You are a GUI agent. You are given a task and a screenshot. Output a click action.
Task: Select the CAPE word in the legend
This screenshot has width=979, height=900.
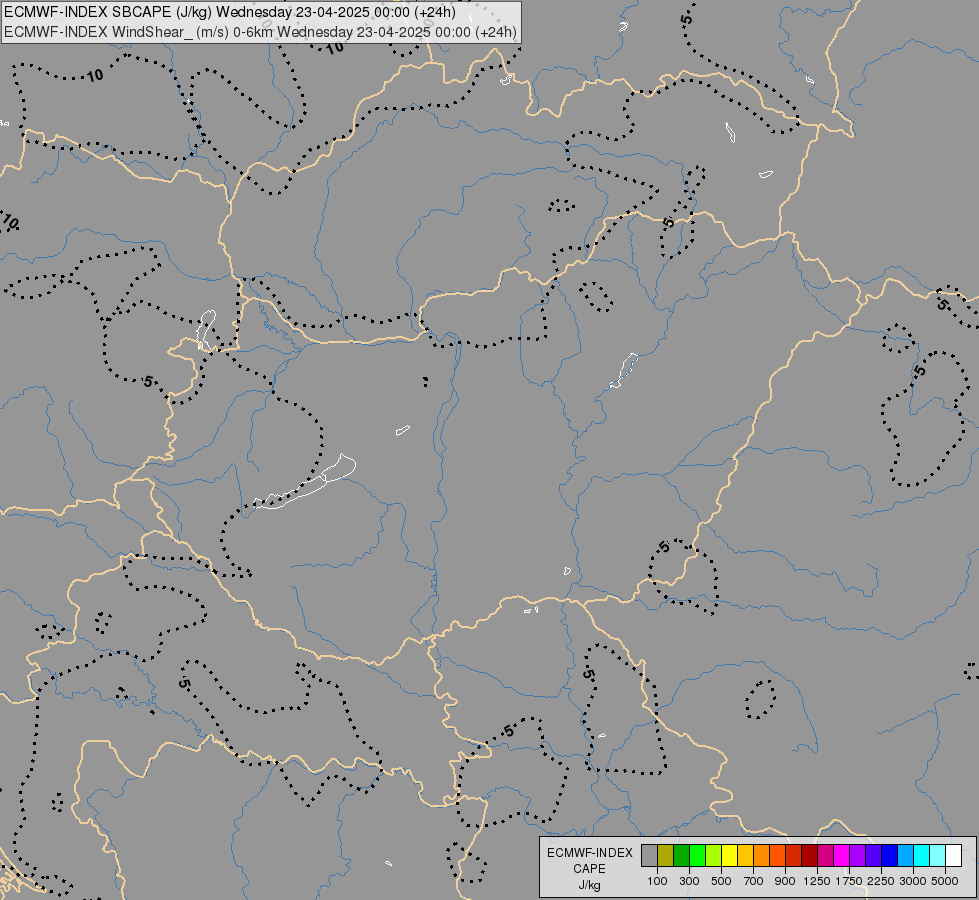tap(589, 869)
